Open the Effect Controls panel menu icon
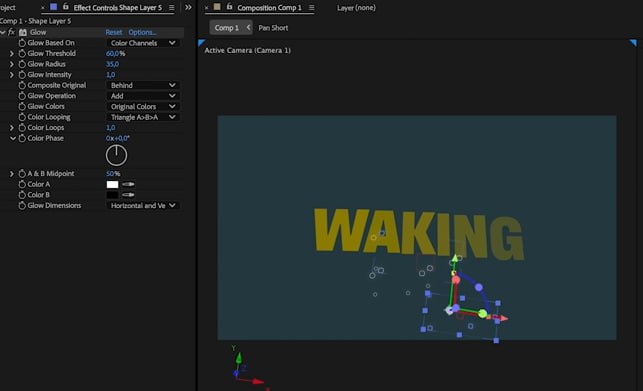This screenshot has height=391, width=643. (x=171, y=7)
